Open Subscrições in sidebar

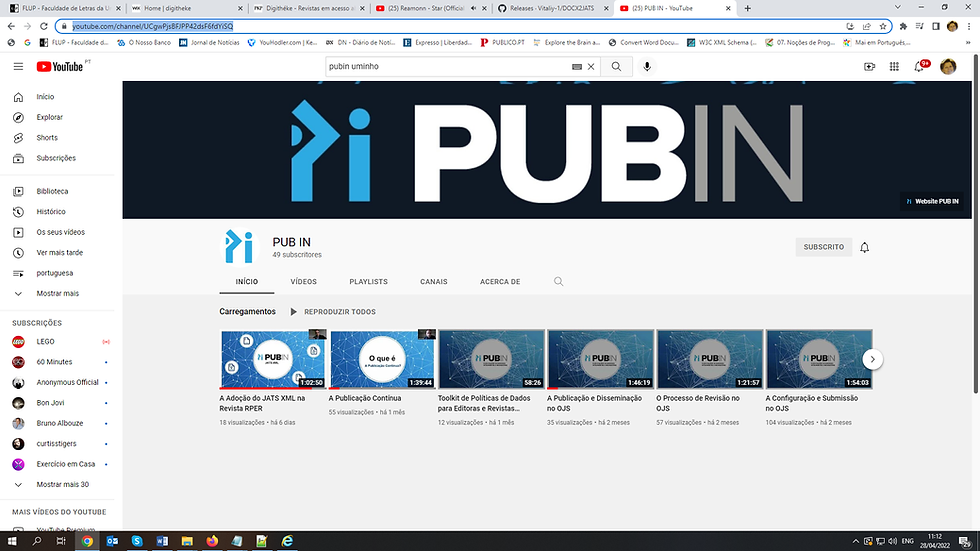(57, 158)
